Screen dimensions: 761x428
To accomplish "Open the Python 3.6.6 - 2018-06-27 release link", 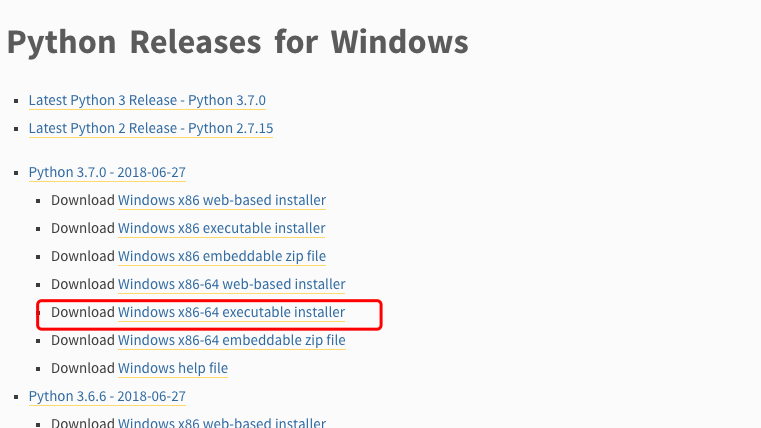I will pyautogui.click(x=107, y=396).
